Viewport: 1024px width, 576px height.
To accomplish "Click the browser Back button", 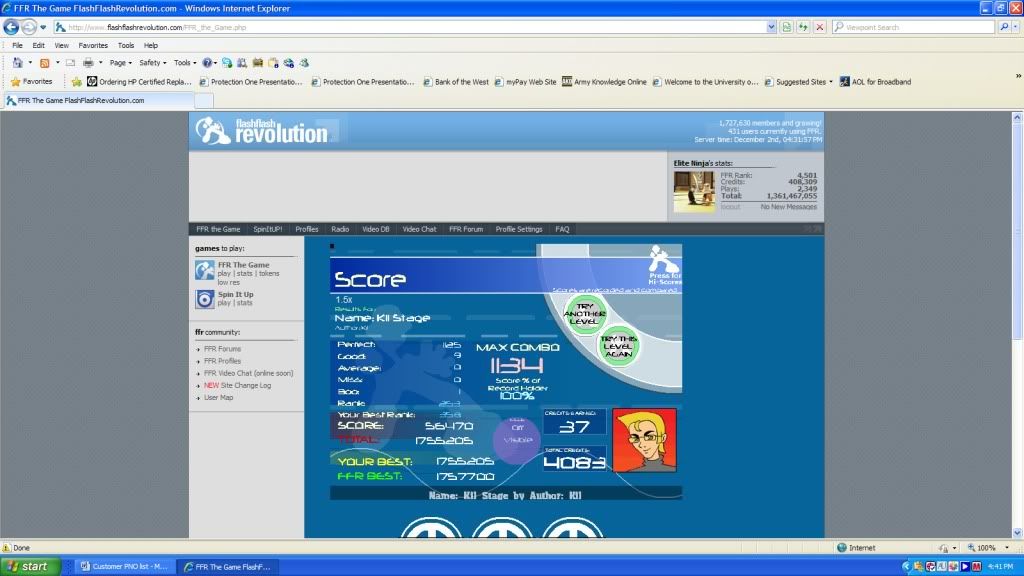I will (11, 27).
